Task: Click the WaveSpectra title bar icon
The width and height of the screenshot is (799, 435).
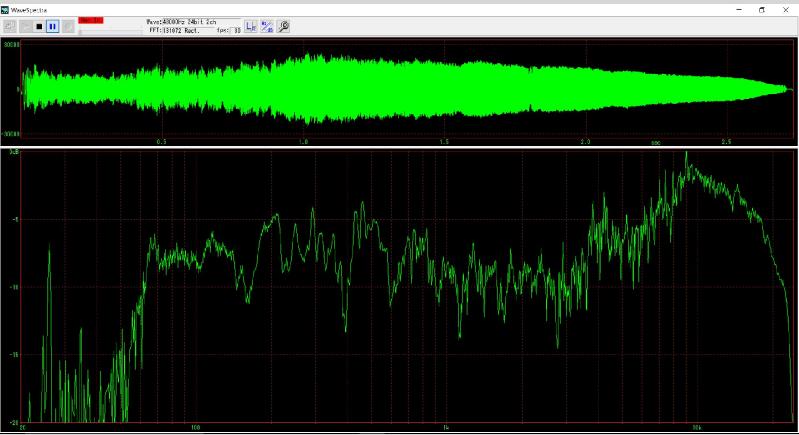Action: click(5, 10)
